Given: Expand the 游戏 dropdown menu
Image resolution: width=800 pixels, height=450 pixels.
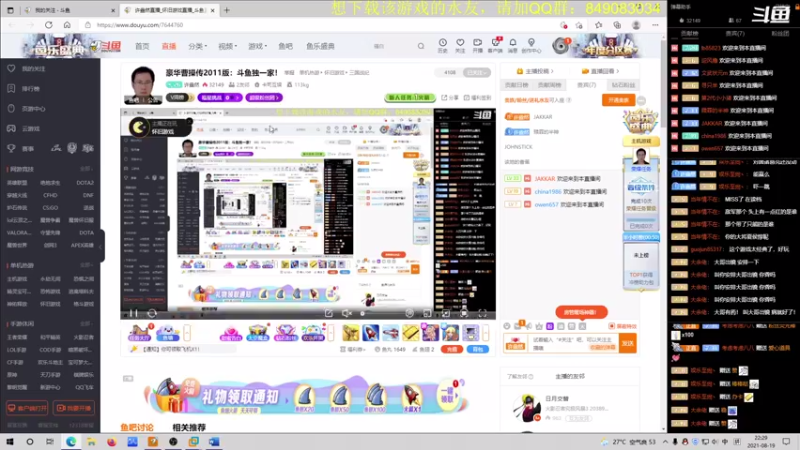Looking at the screenshot, I should coord(258,46).
